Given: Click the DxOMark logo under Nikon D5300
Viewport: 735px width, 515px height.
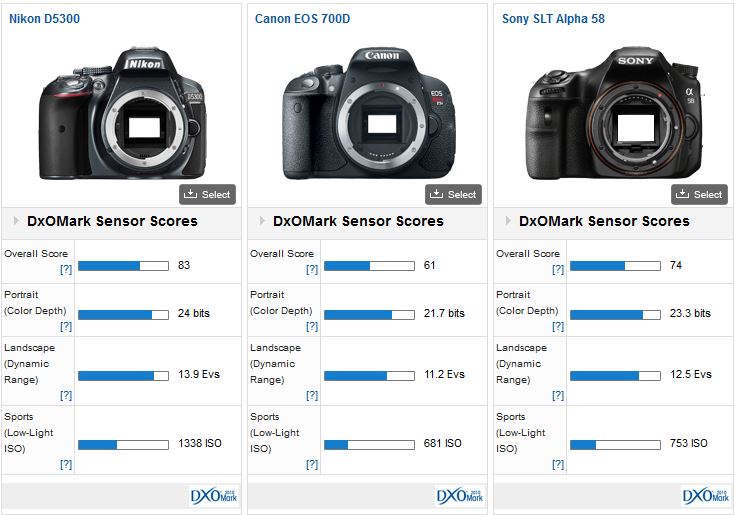Looking at the screenshot, I should point(213,495).
